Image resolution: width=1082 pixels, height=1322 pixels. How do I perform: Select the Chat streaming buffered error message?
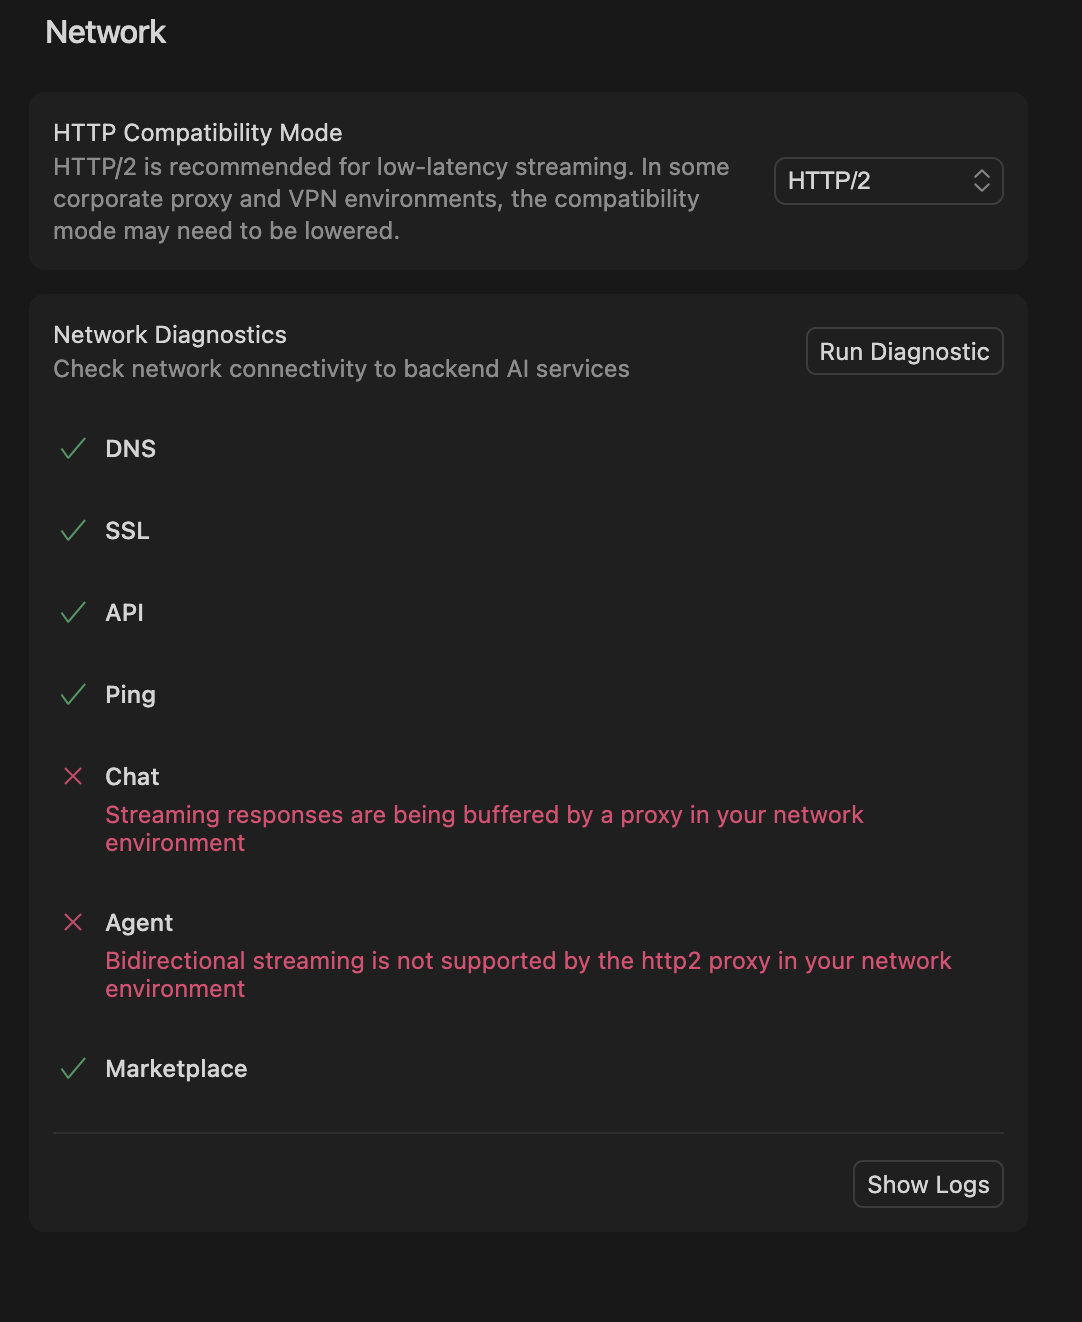(x=484, y=829)
